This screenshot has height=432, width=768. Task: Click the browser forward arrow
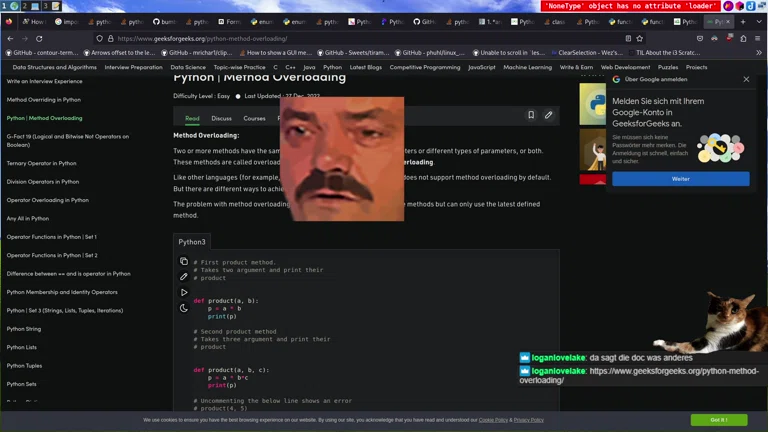(24, 39)
